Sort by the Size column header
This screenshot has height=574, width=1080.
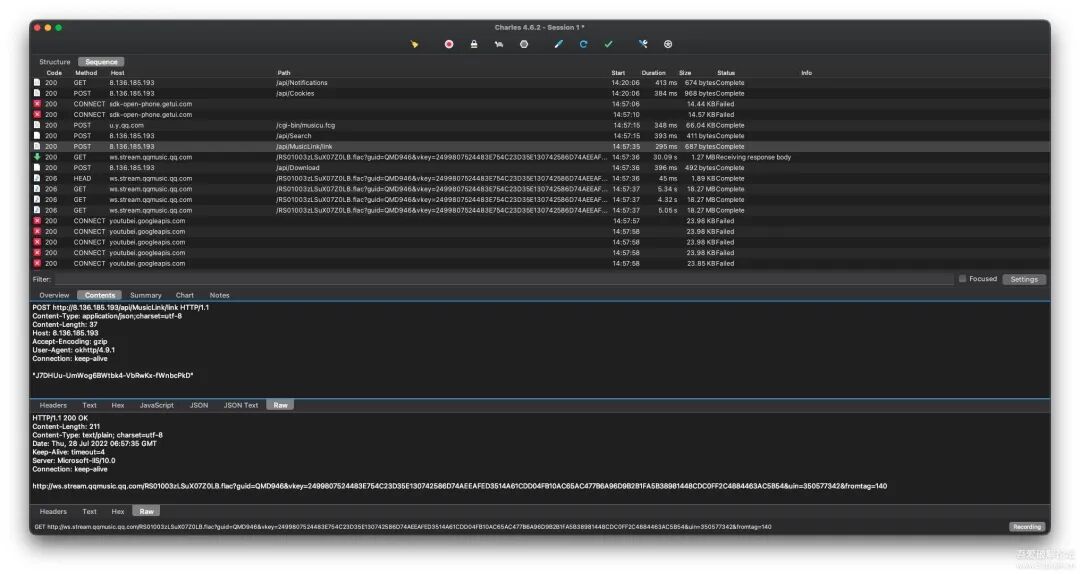coord(685,72)
